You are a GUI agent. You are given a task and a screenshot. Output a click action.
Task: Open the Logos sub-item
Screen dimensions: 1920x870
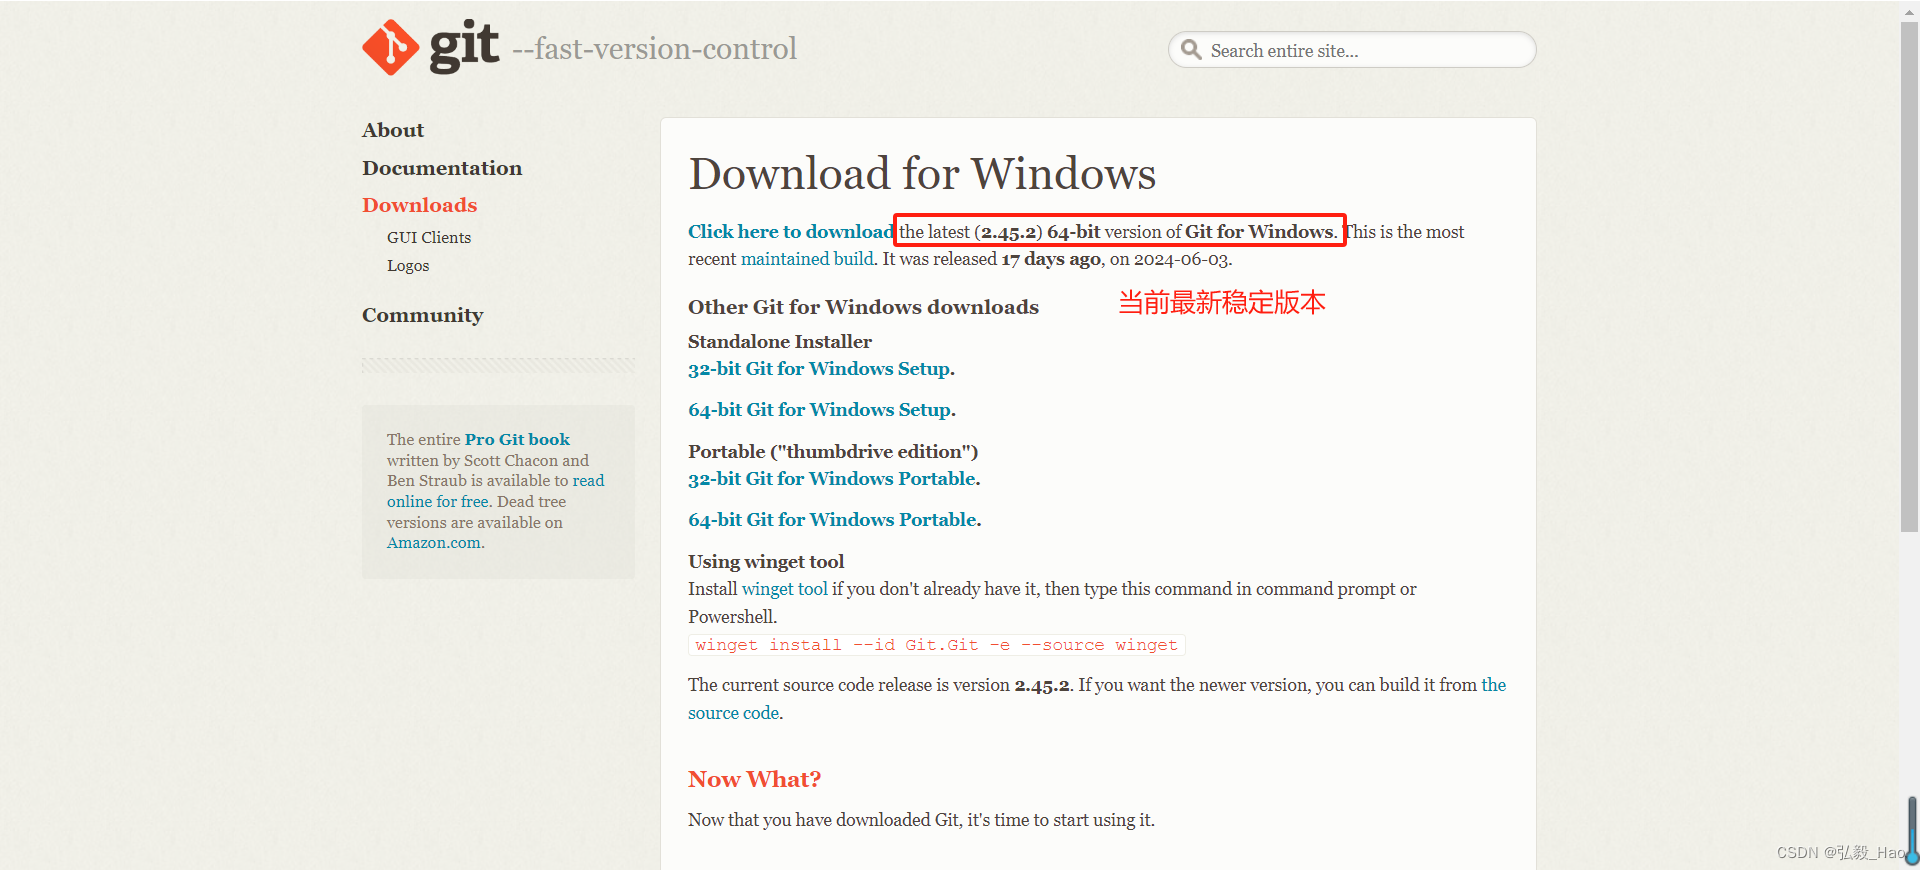pyautogui.click(x=408, y=266)
